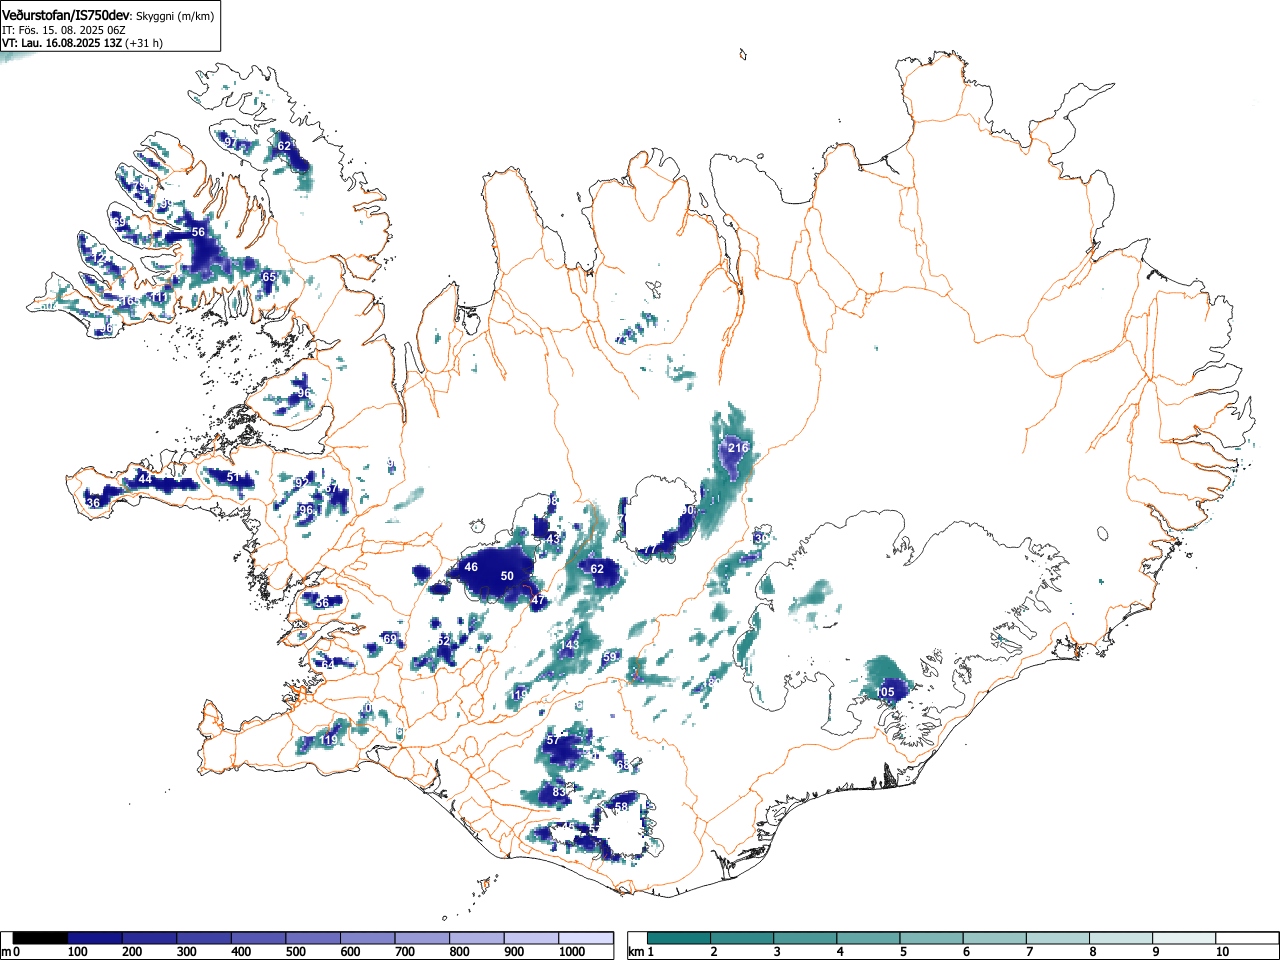Click the visibility value 43 on map
The width and height of the screenshot is (1280, 960).
pyautogui.click(x=553, y=538)
